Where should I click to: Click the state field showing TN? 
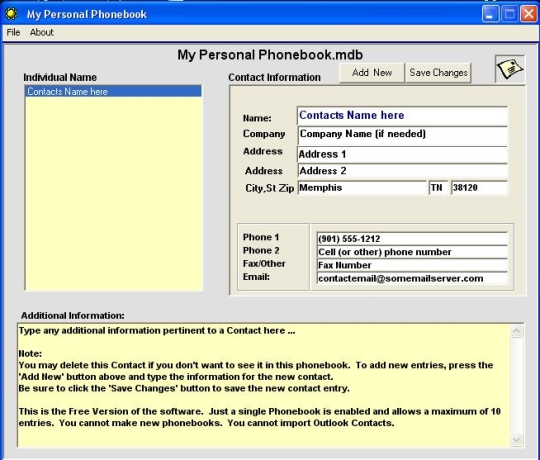tap(438, 188)
